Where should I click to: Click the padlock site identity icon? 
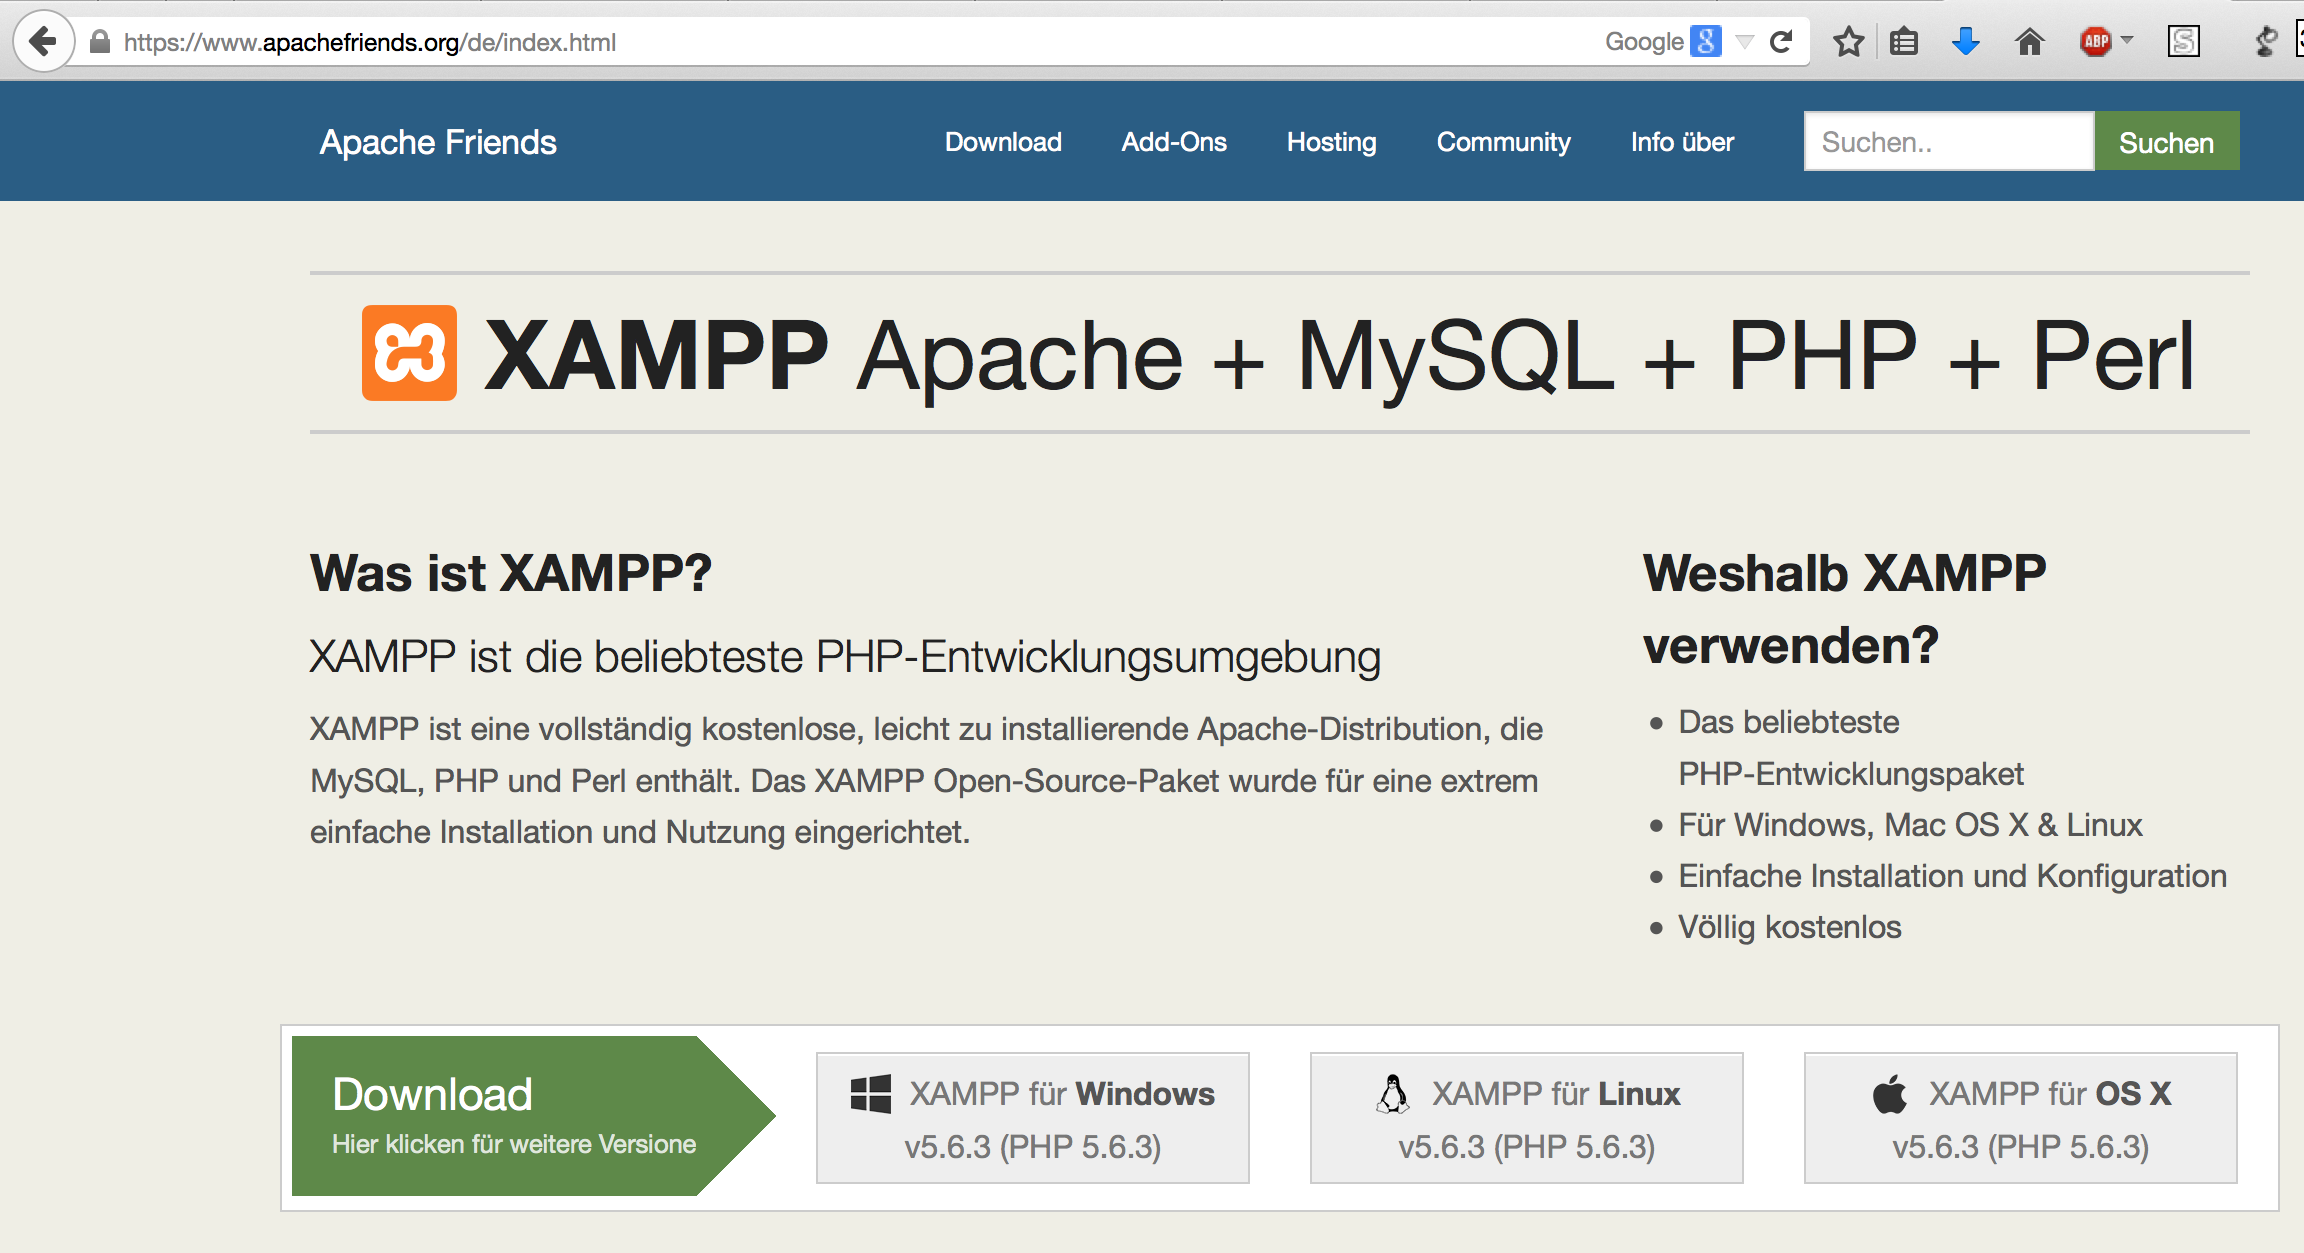click(99, 42)
